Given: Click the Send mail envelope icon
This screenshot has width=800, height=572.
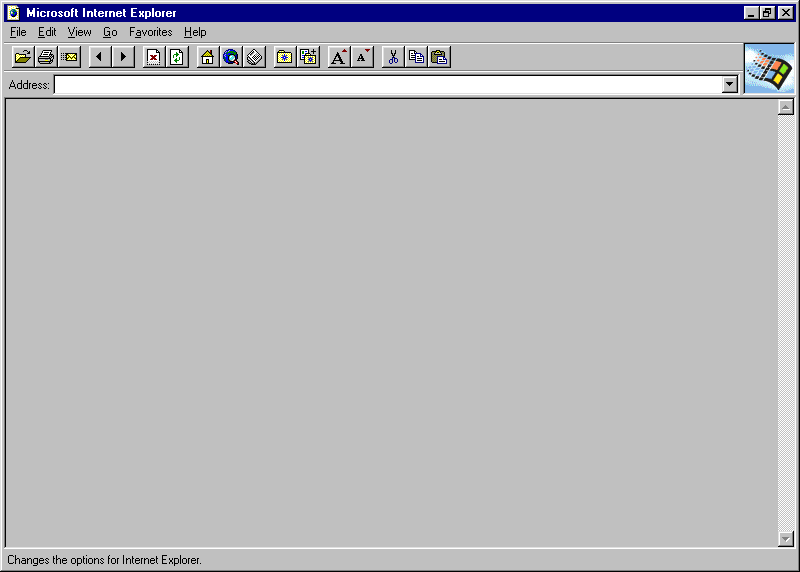Looking at the screenshot, I should (69, 57).
